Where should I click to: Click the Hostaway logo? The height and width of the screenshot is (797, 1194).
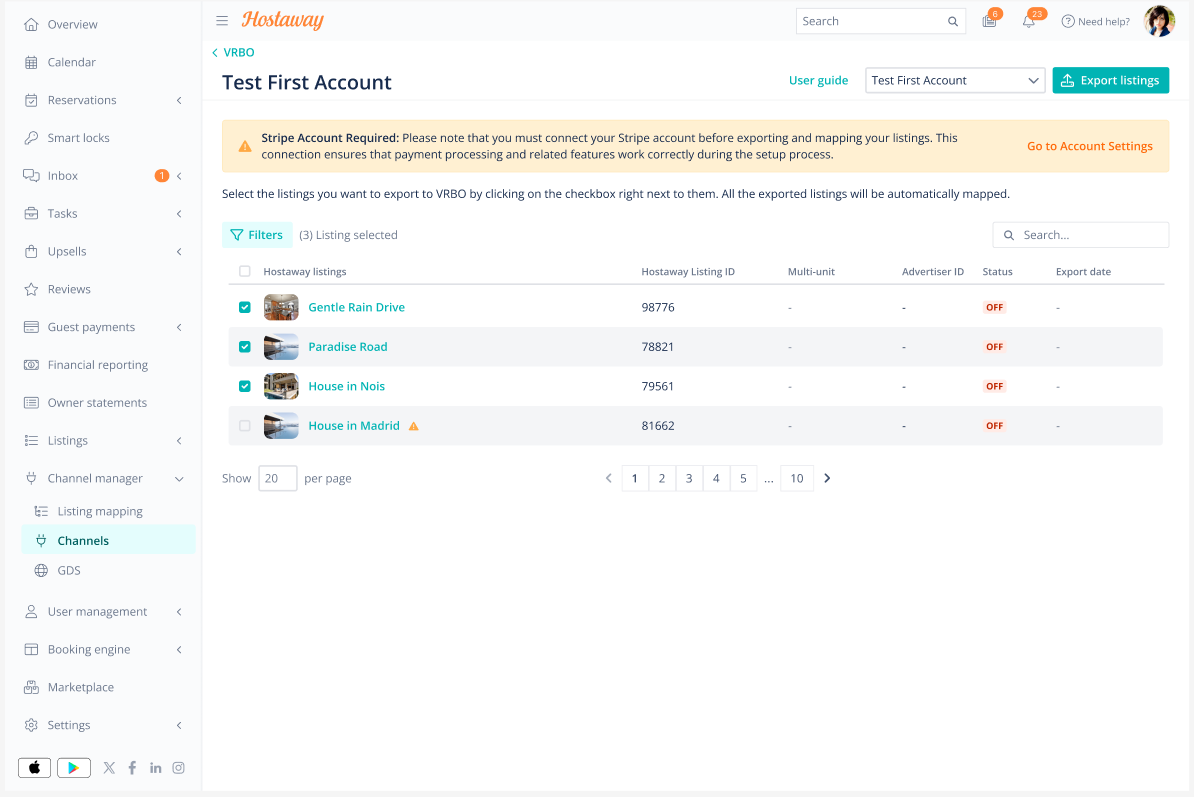(x=283, y=21)
